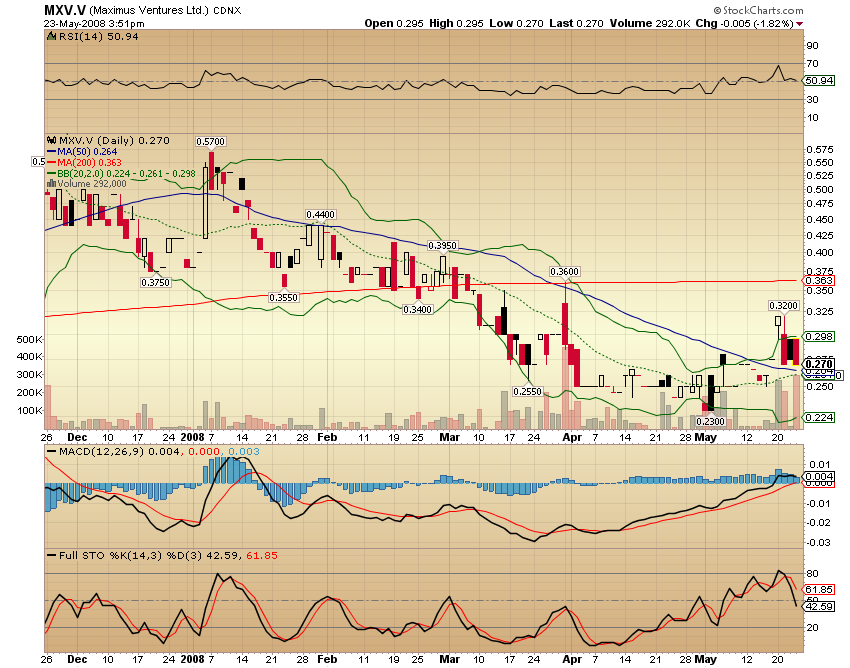
Task: Click the stochastic 61.85 axis tag
Action: pyautogui.click(x=819, y=590)
